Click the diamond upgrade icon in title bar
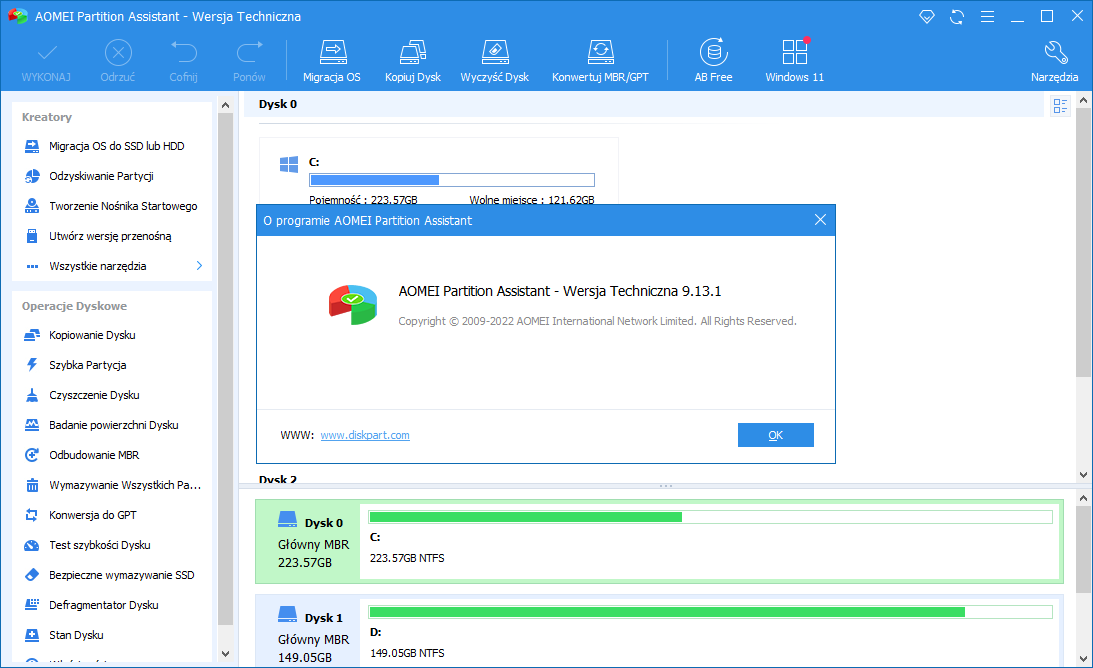Screen dimensions: 1093x668 [926, 16]
